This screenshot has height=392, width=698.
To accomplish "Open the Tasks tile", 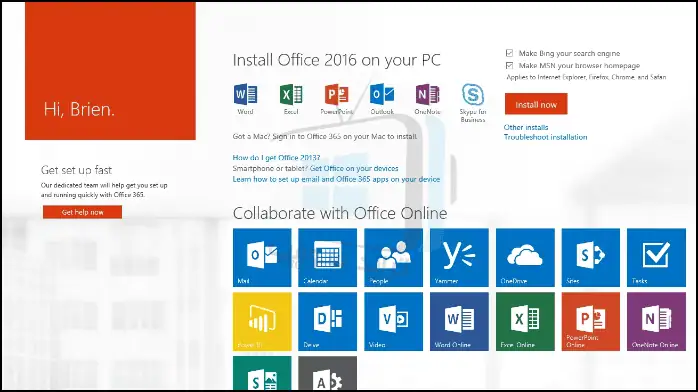I will 656,258.
